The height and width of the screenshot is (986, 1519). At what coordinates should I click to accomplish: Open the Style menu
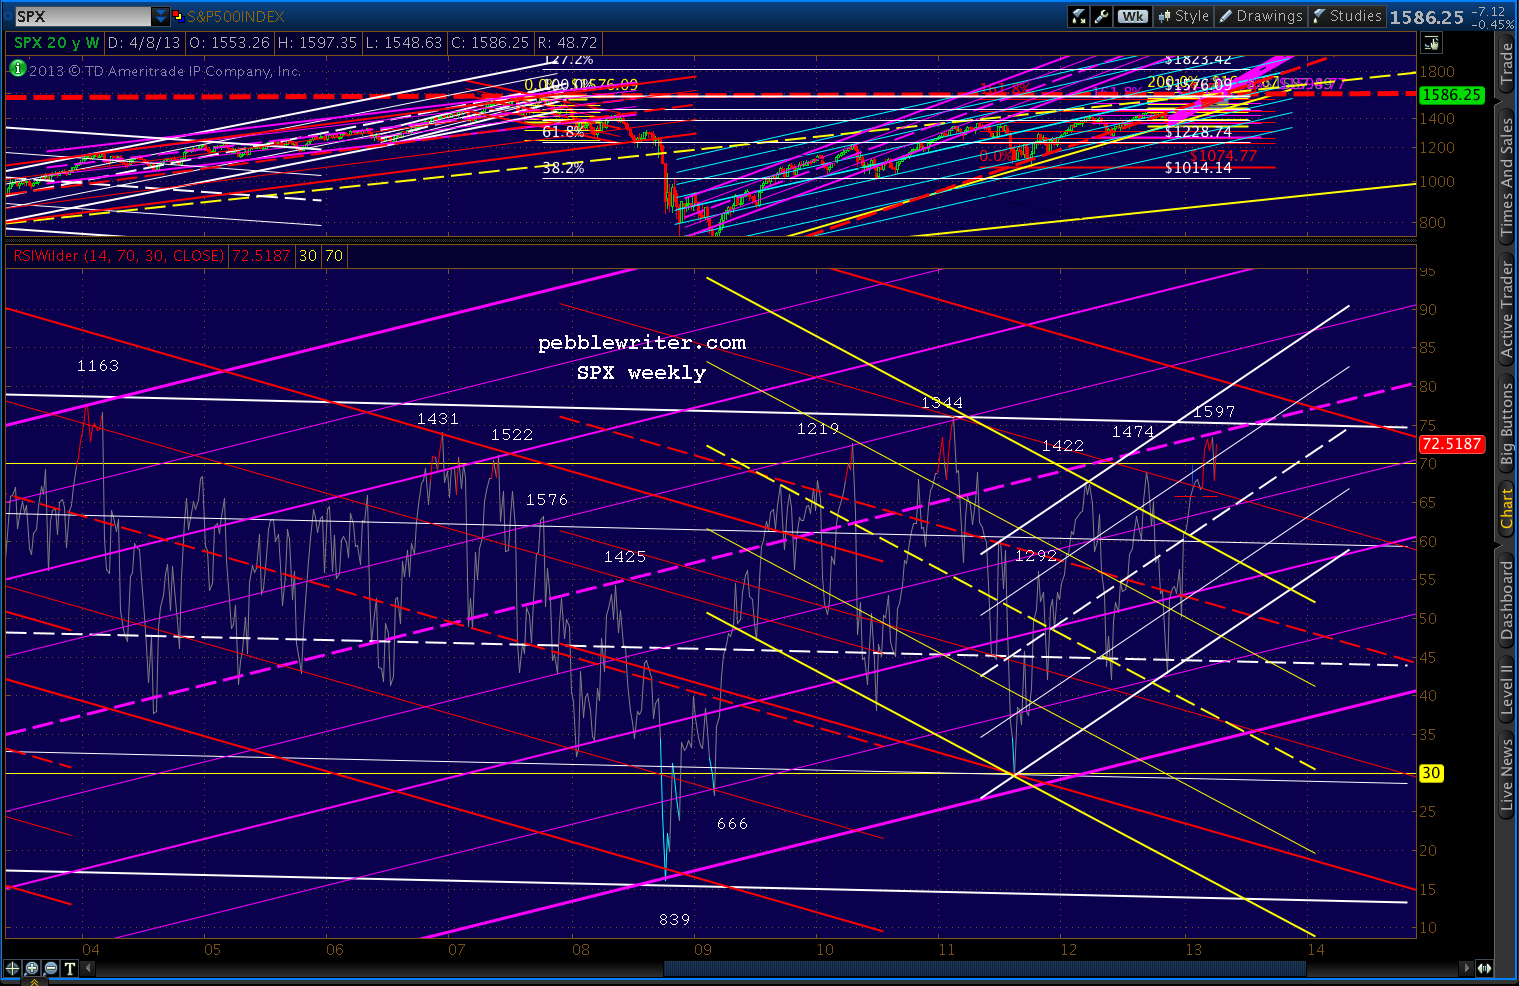(1184, 16)
